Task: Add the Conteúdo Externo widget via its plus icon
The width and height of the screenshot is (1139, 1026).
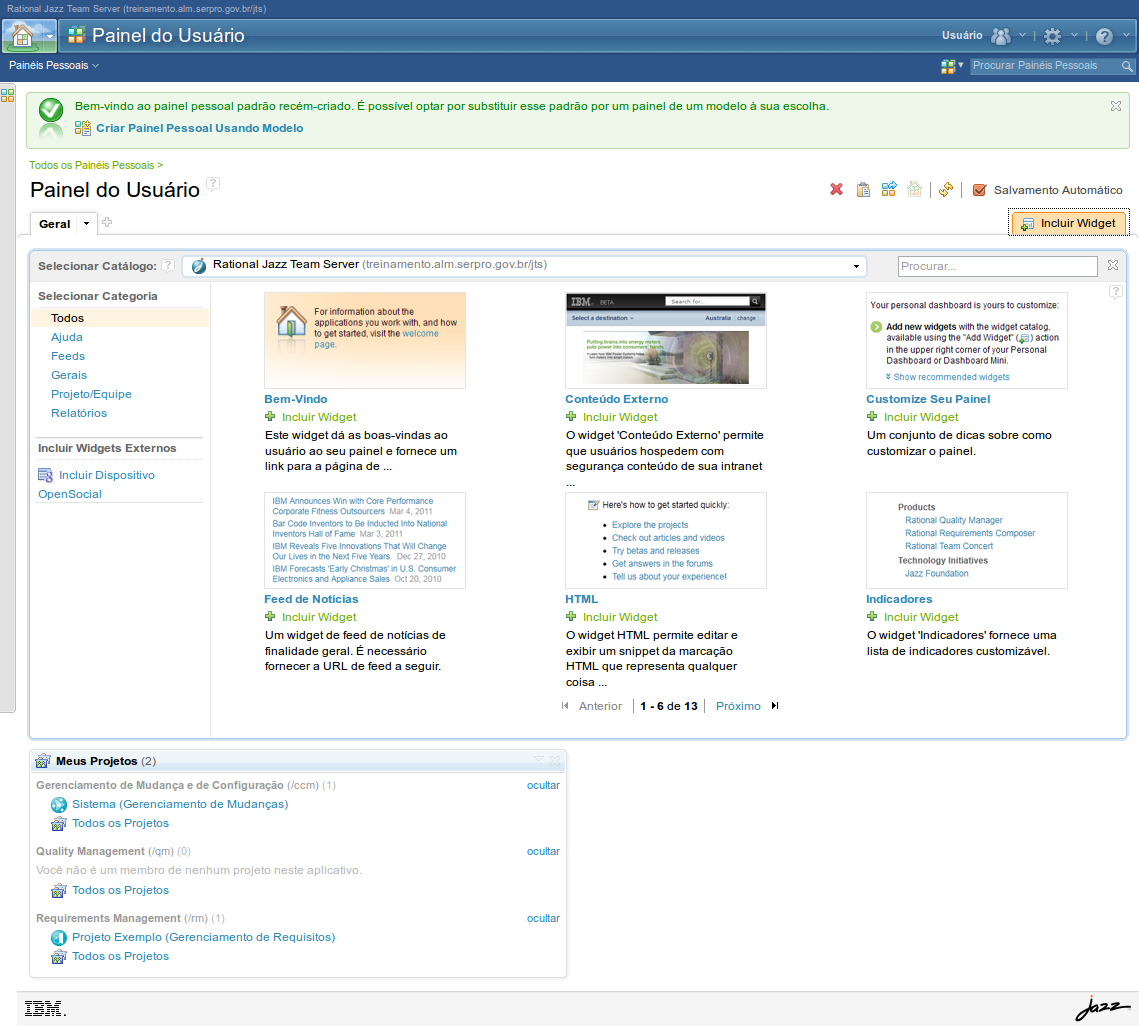Action: pyautogui.click(x=571, y=416)
